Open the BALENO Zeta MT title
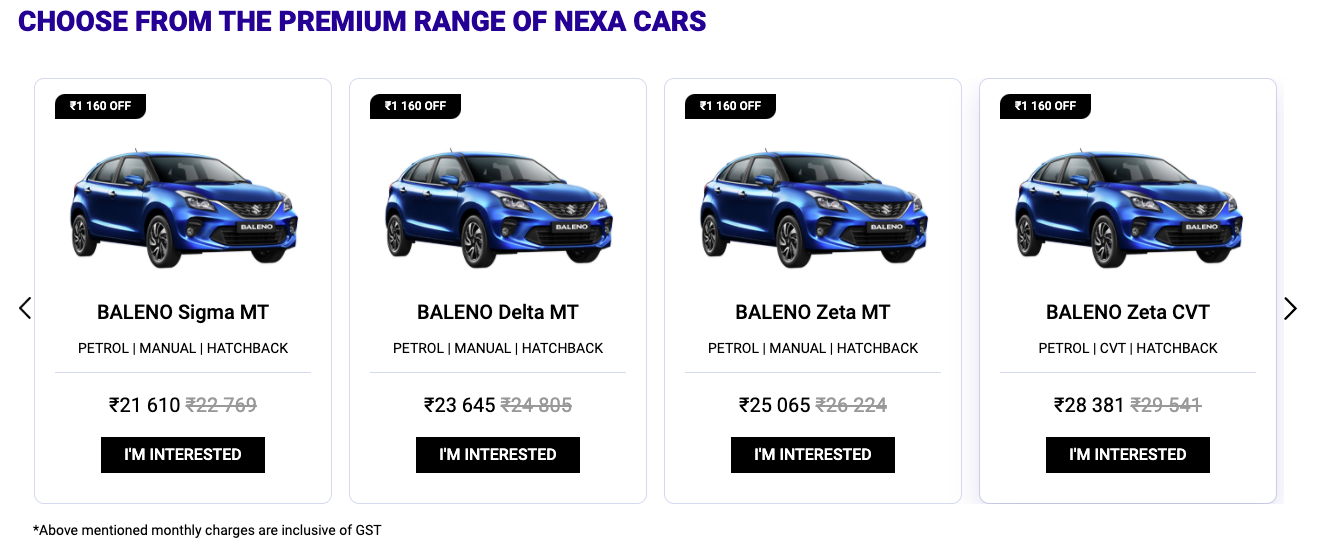The height and width of the screenshot is (553, 1329). [x=813, y=312]
